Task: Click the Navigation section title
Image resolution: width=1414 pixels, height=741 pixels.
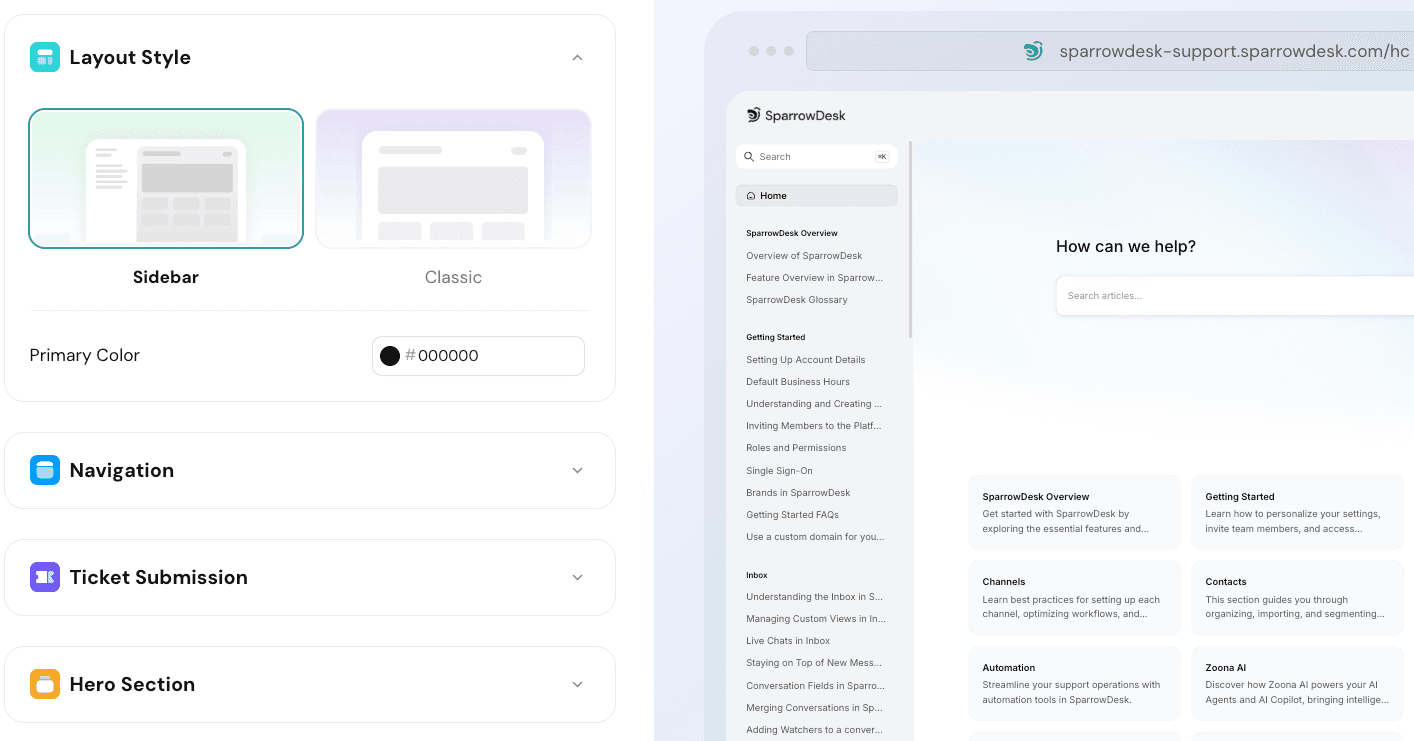Action: point(122,470)
